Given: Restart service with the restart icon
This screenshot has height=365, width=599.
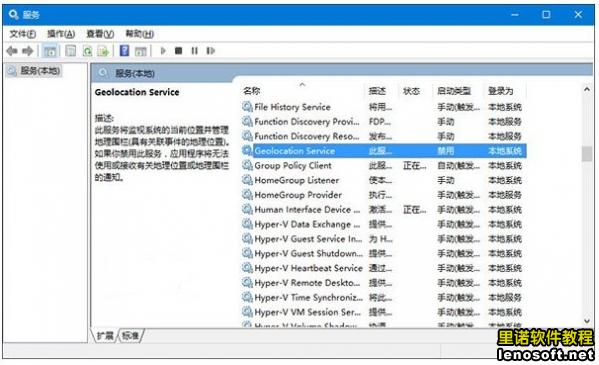Looking at the screenshot, I should pyautogui.click(x=210, y=50).
